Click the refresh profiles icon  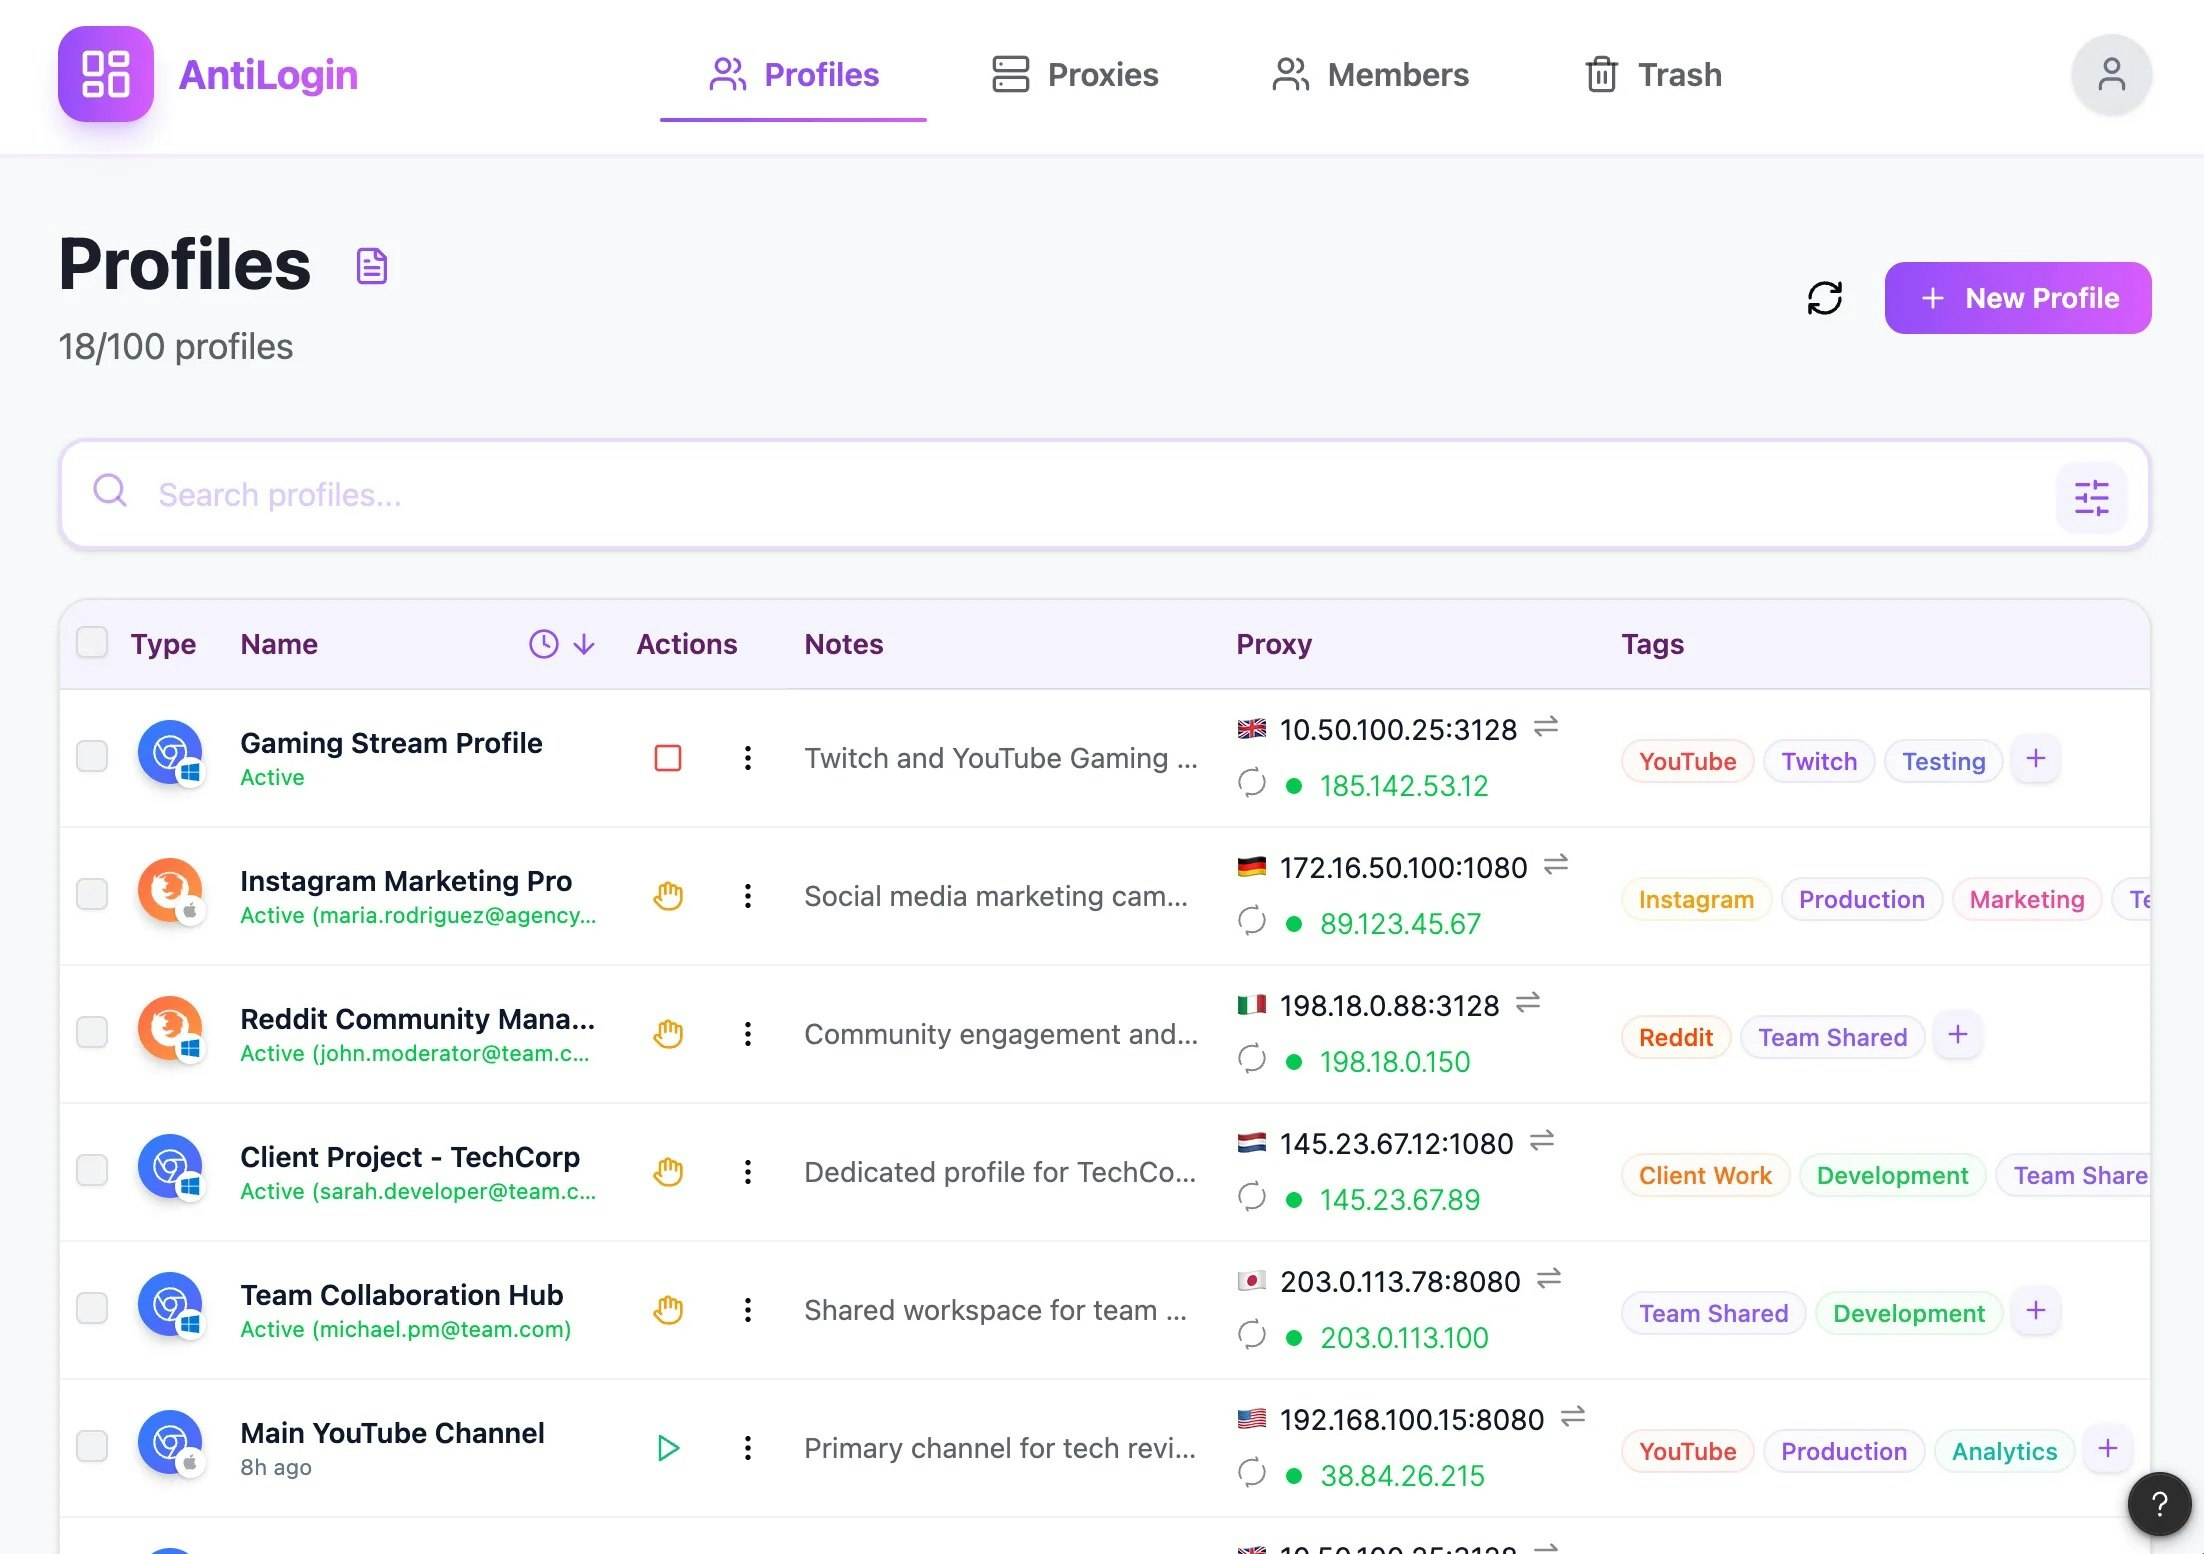[x=1825, y=297]
